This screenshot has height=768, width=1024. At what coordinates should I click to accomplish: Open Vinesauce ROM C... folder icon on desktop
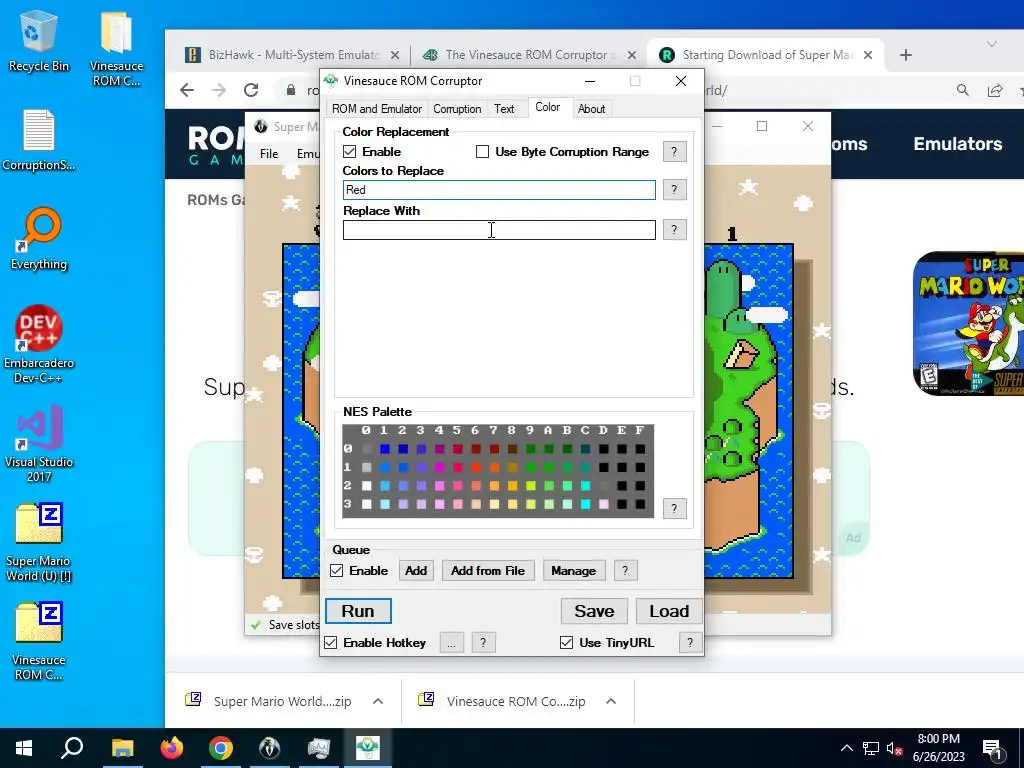[116, 49]
